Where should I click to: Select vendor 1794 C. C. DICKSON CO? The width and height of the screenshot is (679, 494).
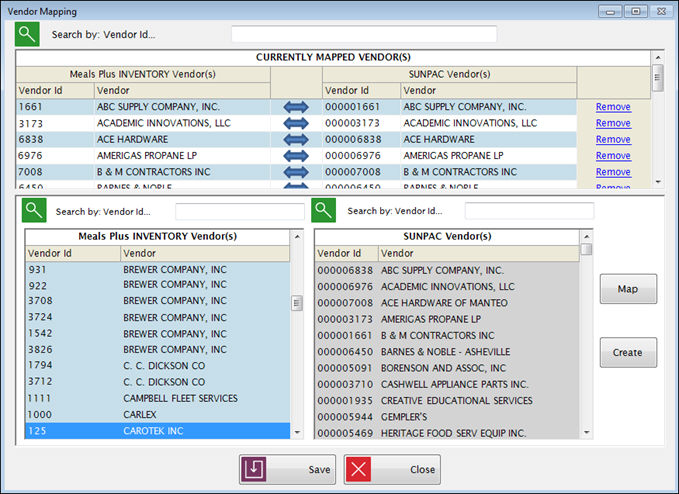[x=158, y=366]
